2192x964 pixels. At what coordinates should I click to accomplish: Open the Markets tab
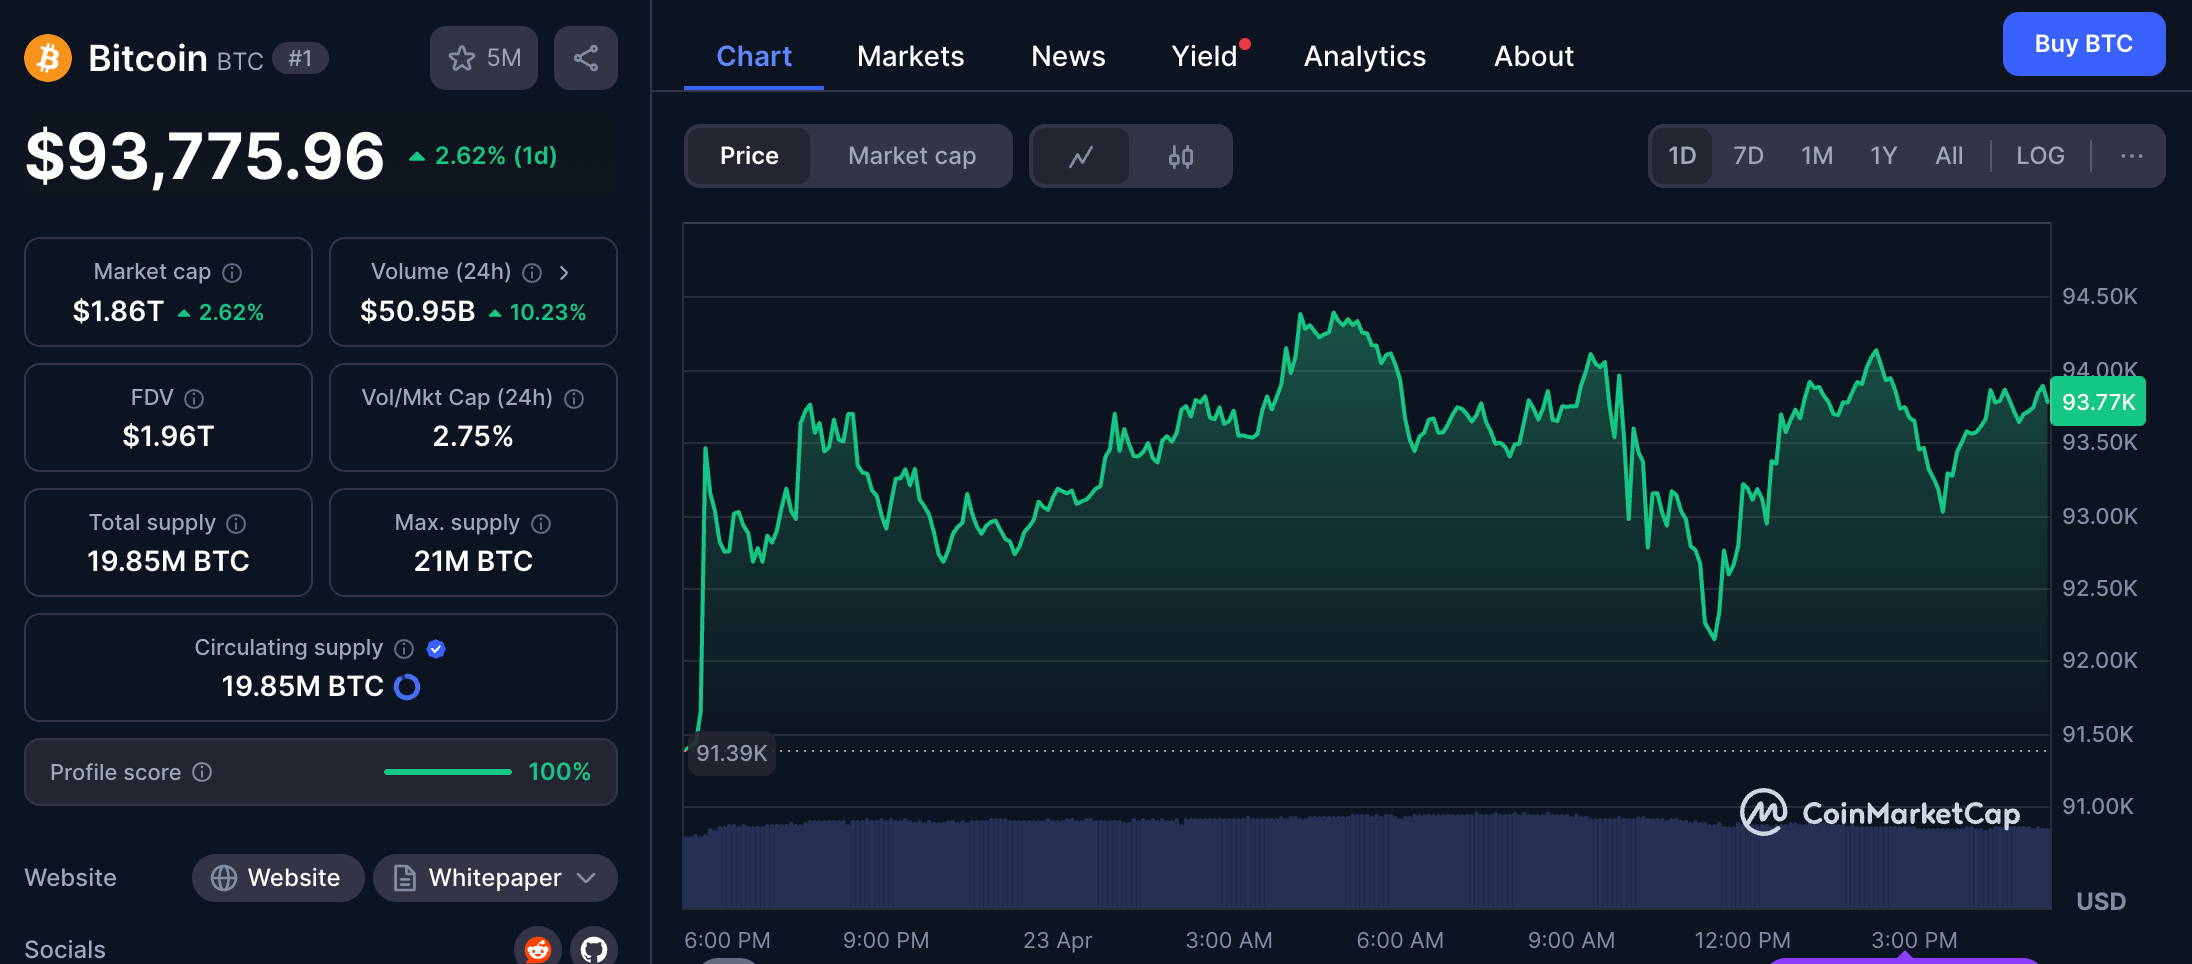[910, 56]
